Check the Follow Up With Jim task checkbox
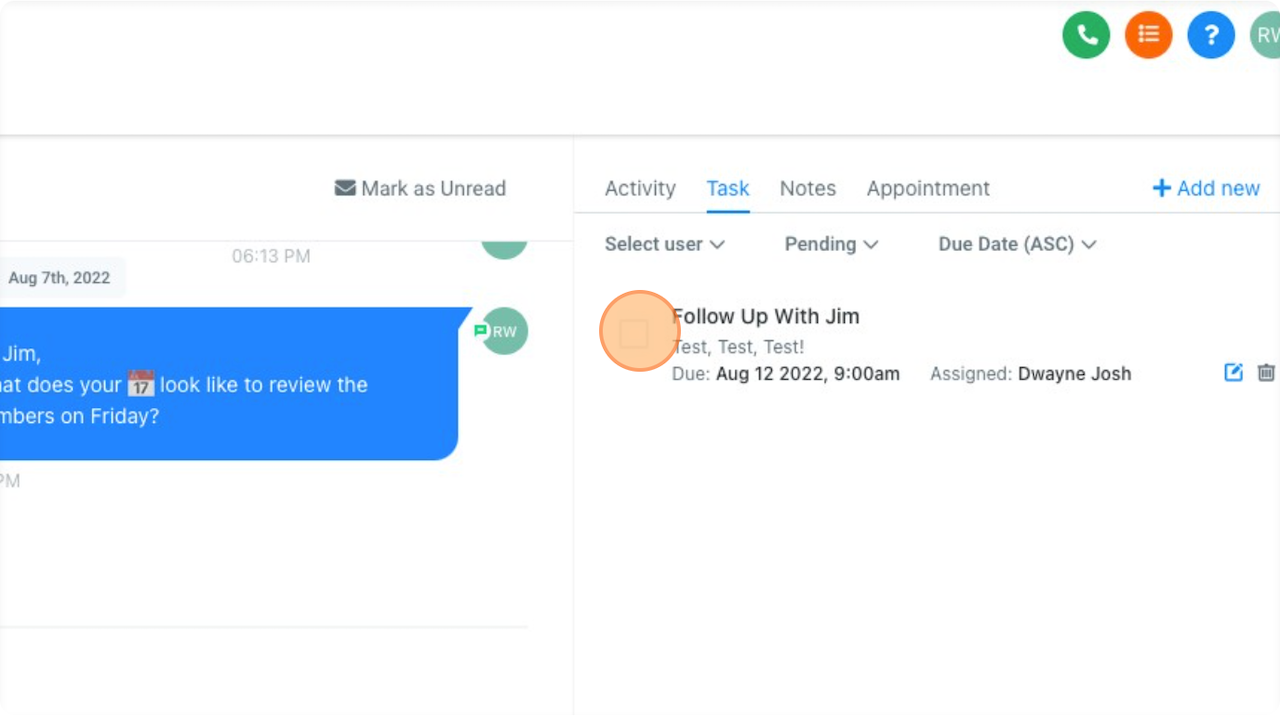 click(x=633, y=334)
